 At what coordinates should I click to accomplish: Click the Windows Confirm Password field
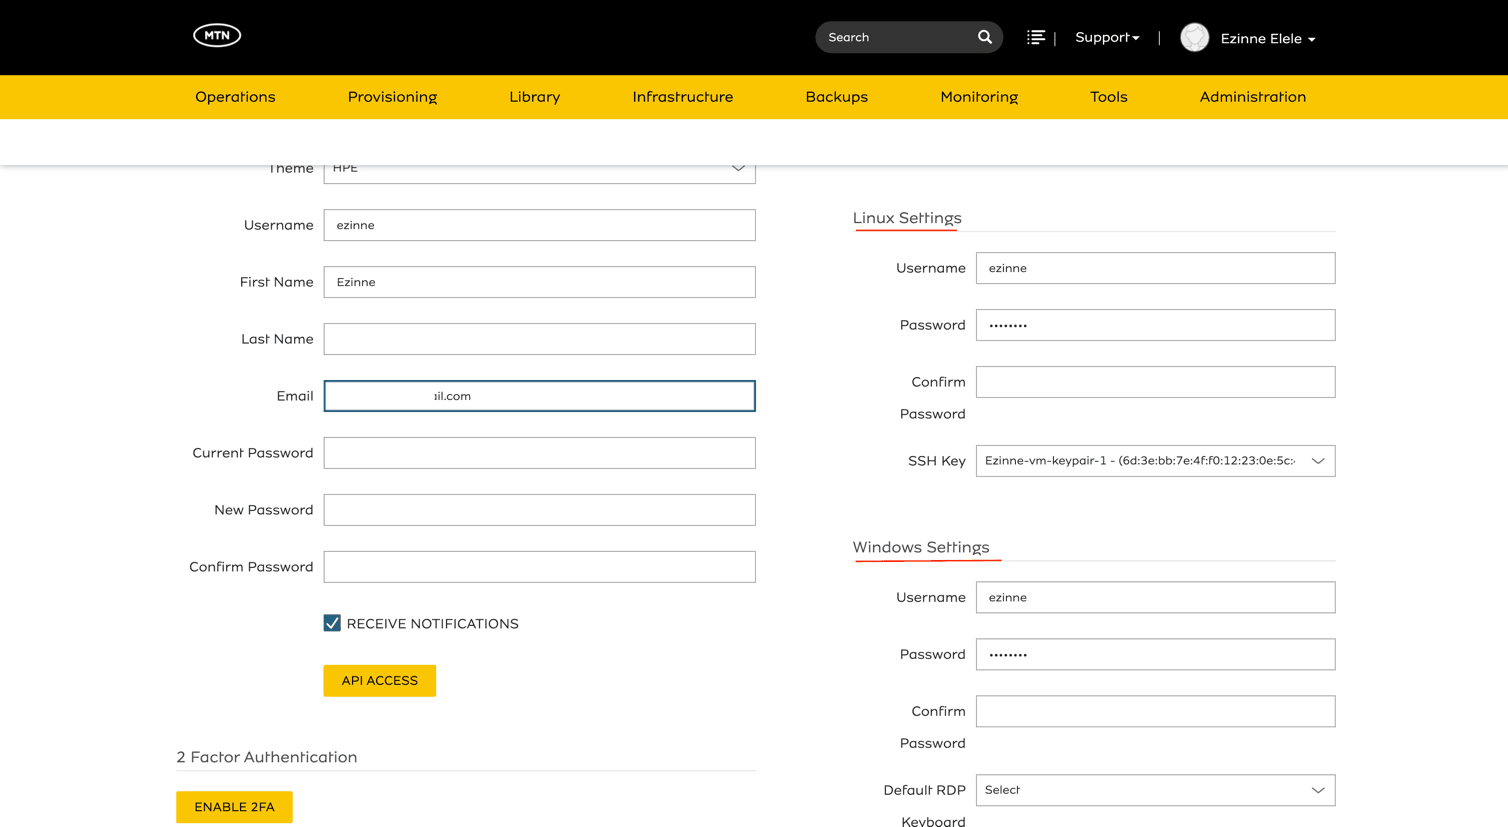point(1155,711)
